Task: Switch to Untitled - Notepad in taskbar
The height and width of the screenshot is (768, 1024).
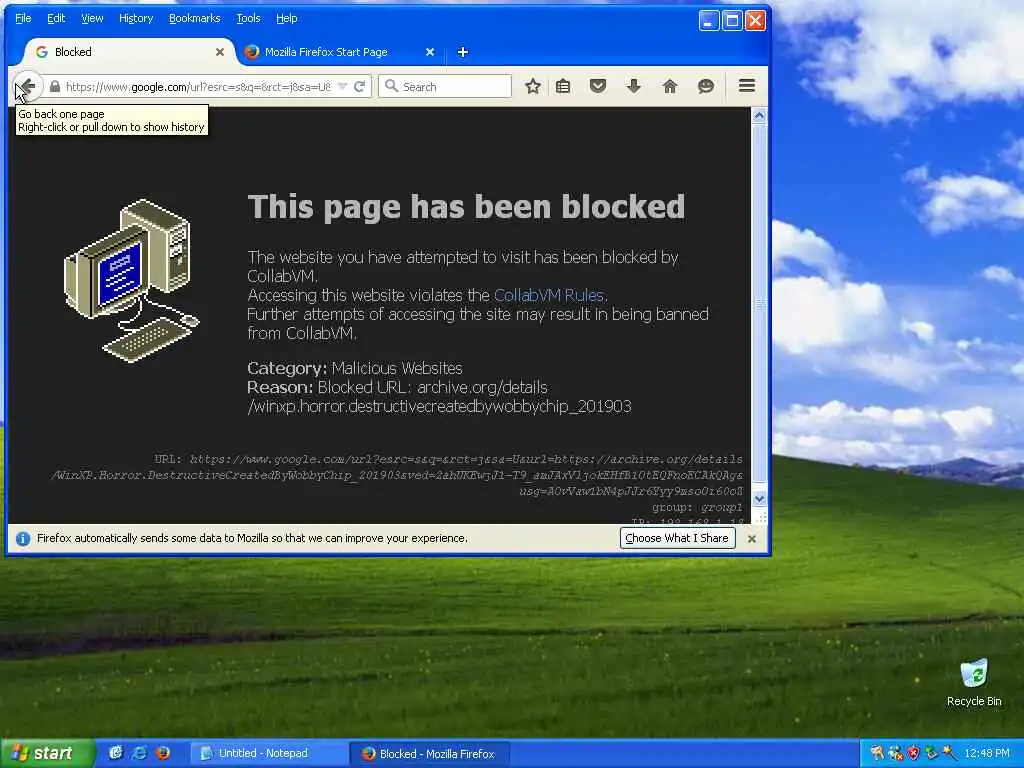Action: [269, 753]
